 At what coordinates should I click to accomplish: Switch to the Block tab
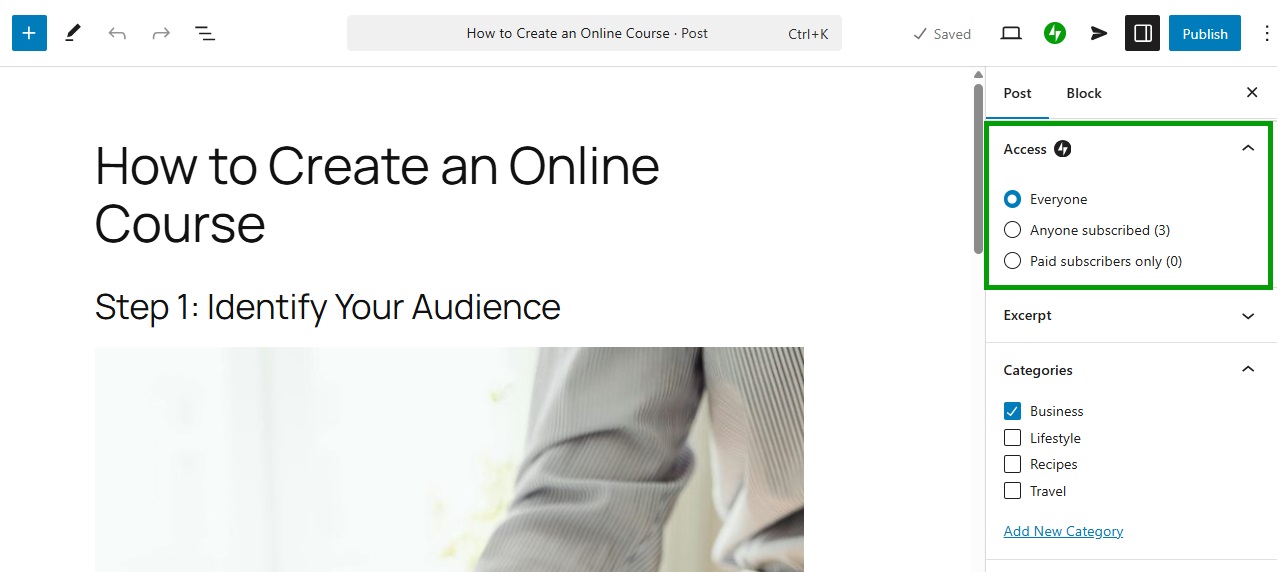[x=1083, y=93]
